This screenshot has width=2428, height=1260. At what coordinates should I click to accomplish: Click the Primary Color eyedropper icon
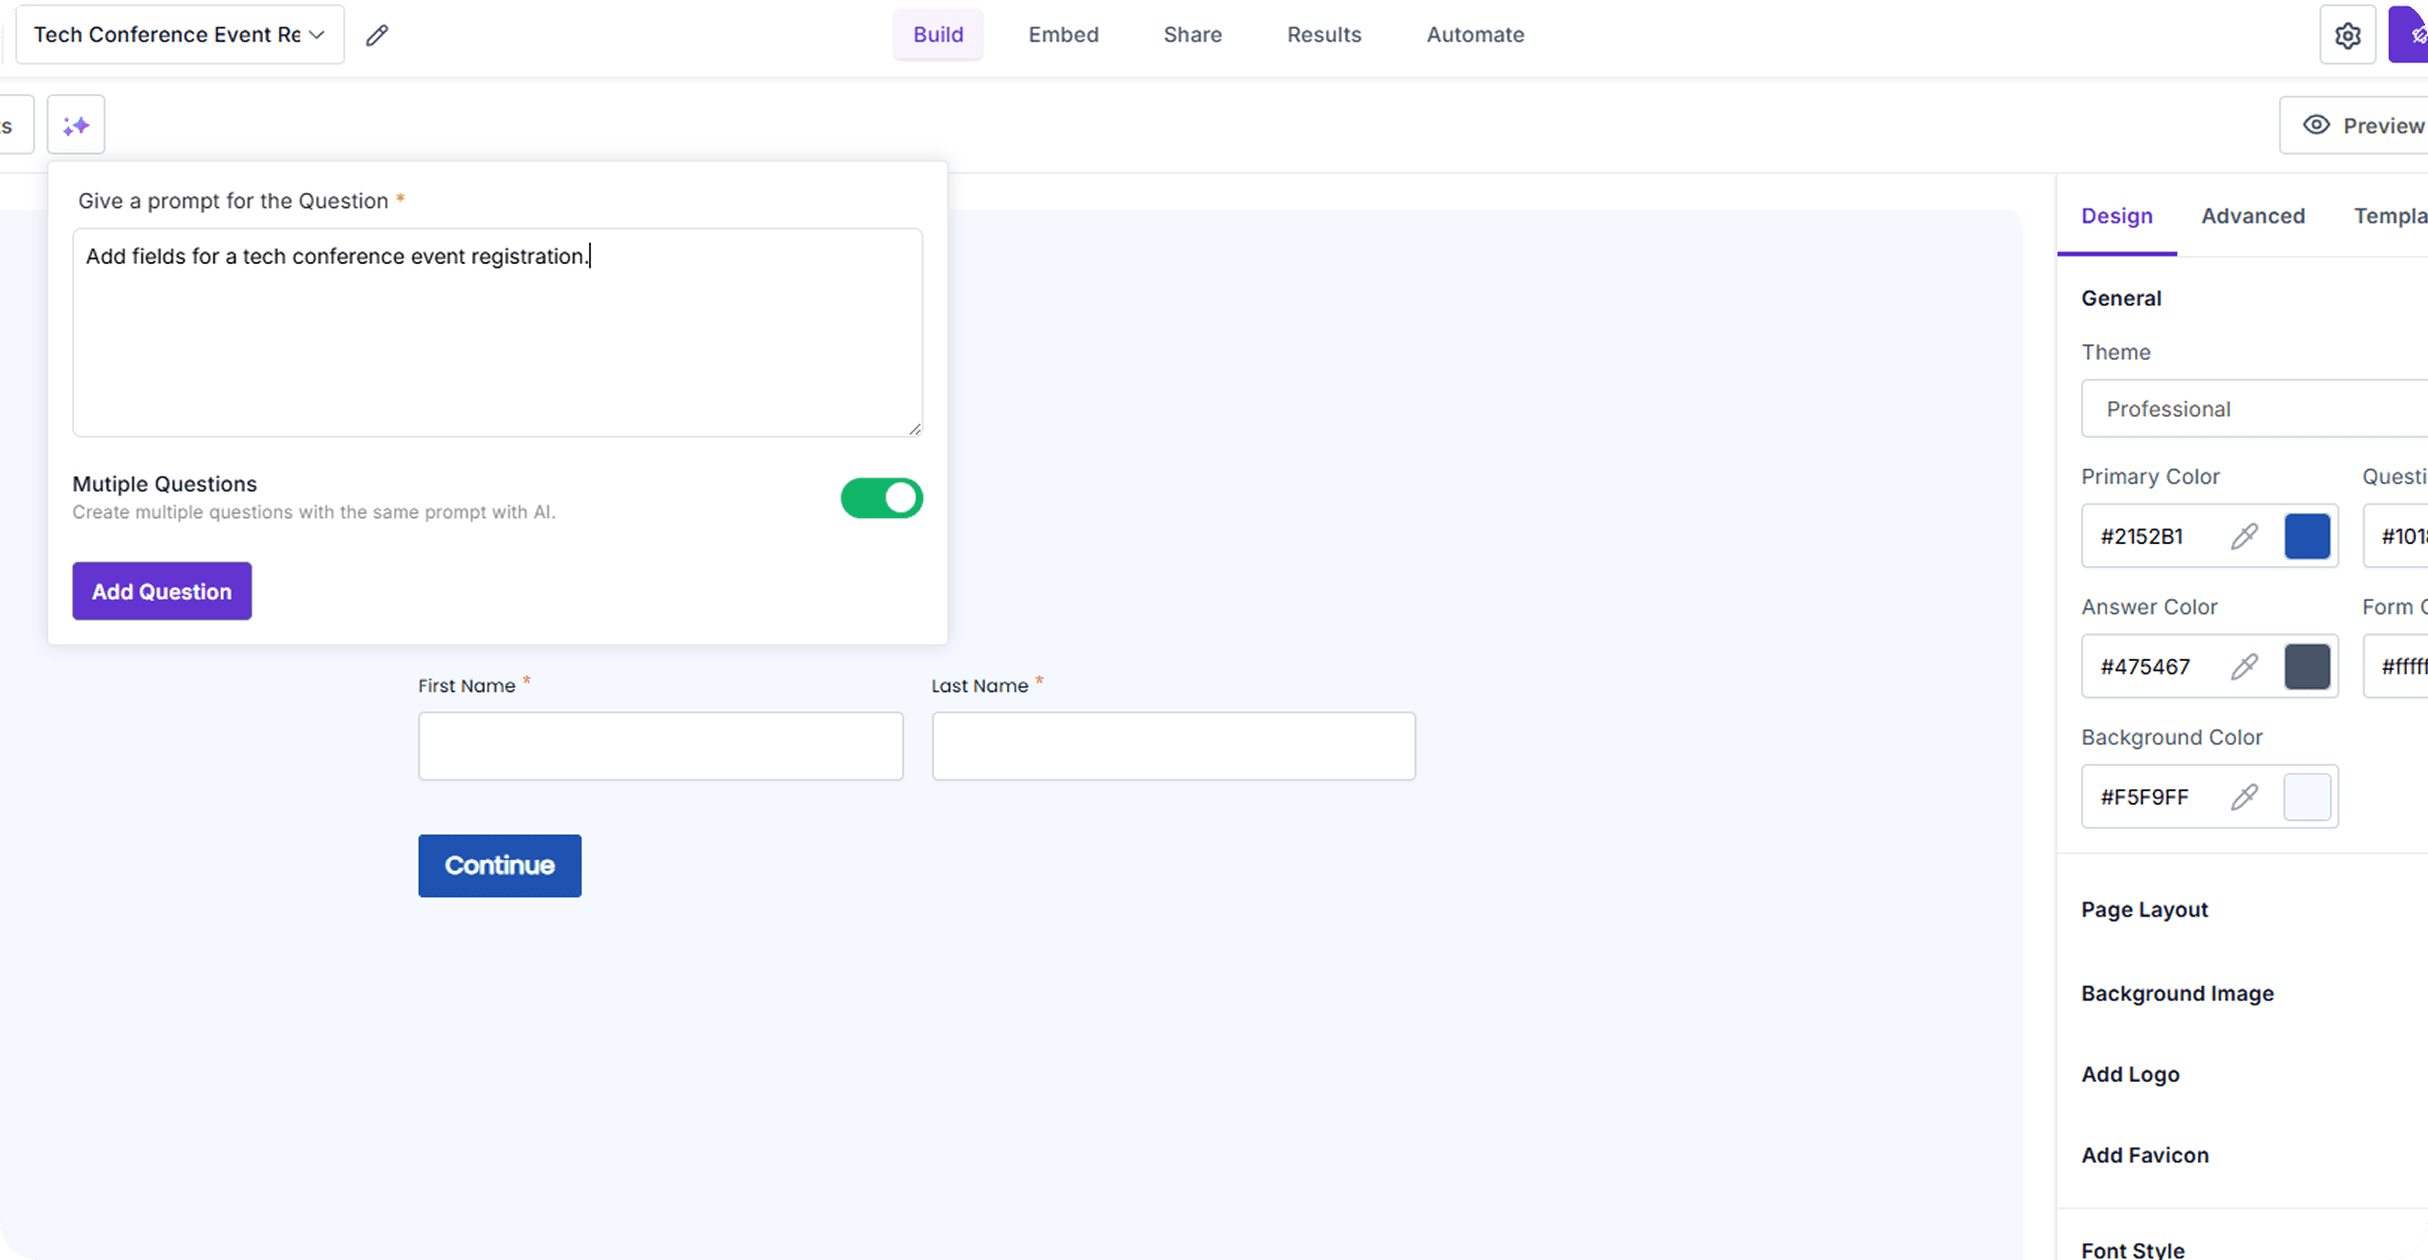tap(2244, 537)
